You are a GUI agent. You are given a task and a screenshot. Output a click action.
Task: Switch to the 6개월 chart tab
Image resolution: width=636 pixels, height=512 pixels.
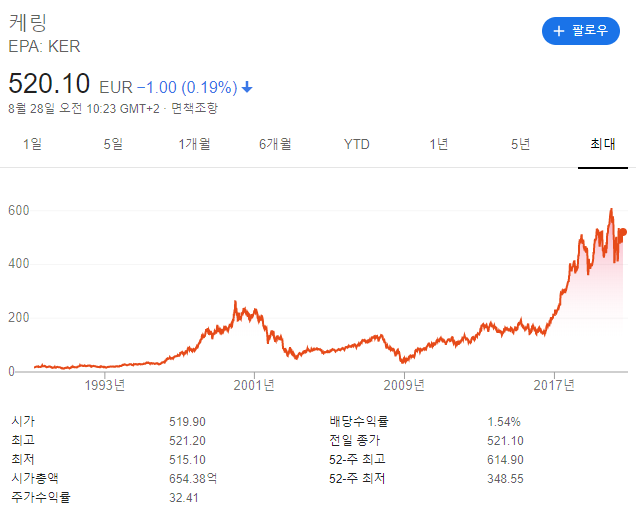tap(275, 144)
